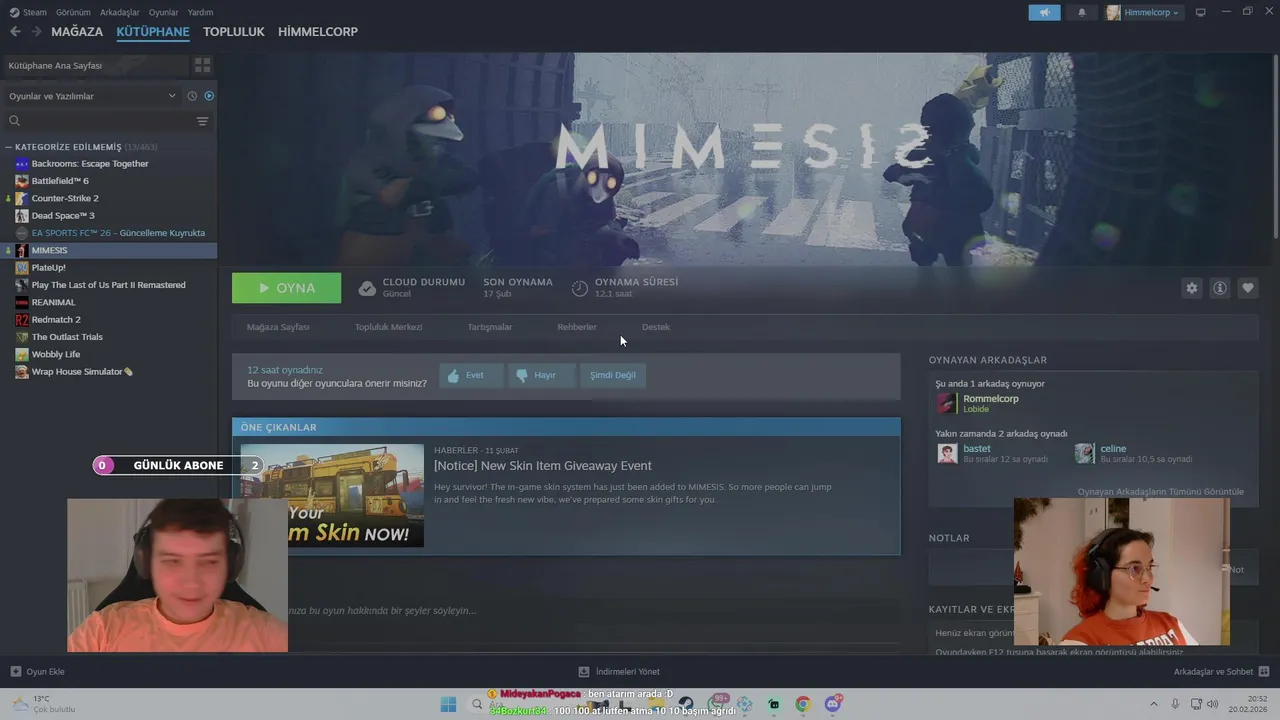The image size is (1280, 720).
Task: Click the Hayır thumbs-down button
Action: coord(541,375)
